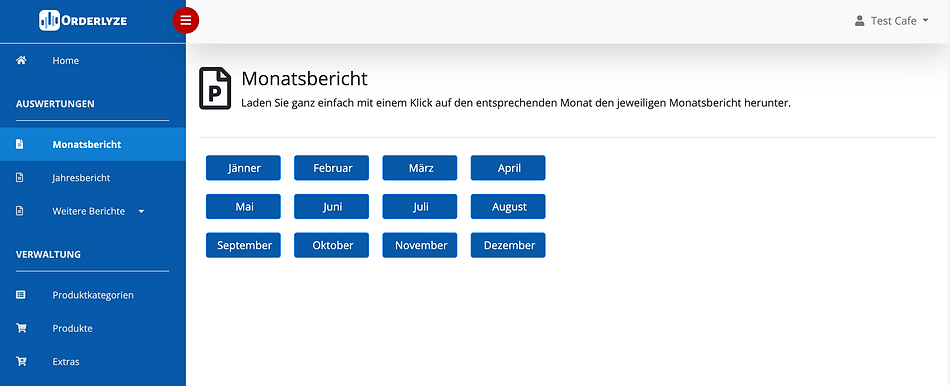The height and width of the screenshot is (386, 950).
Task: Download the August report
Action: click(508, 207)
